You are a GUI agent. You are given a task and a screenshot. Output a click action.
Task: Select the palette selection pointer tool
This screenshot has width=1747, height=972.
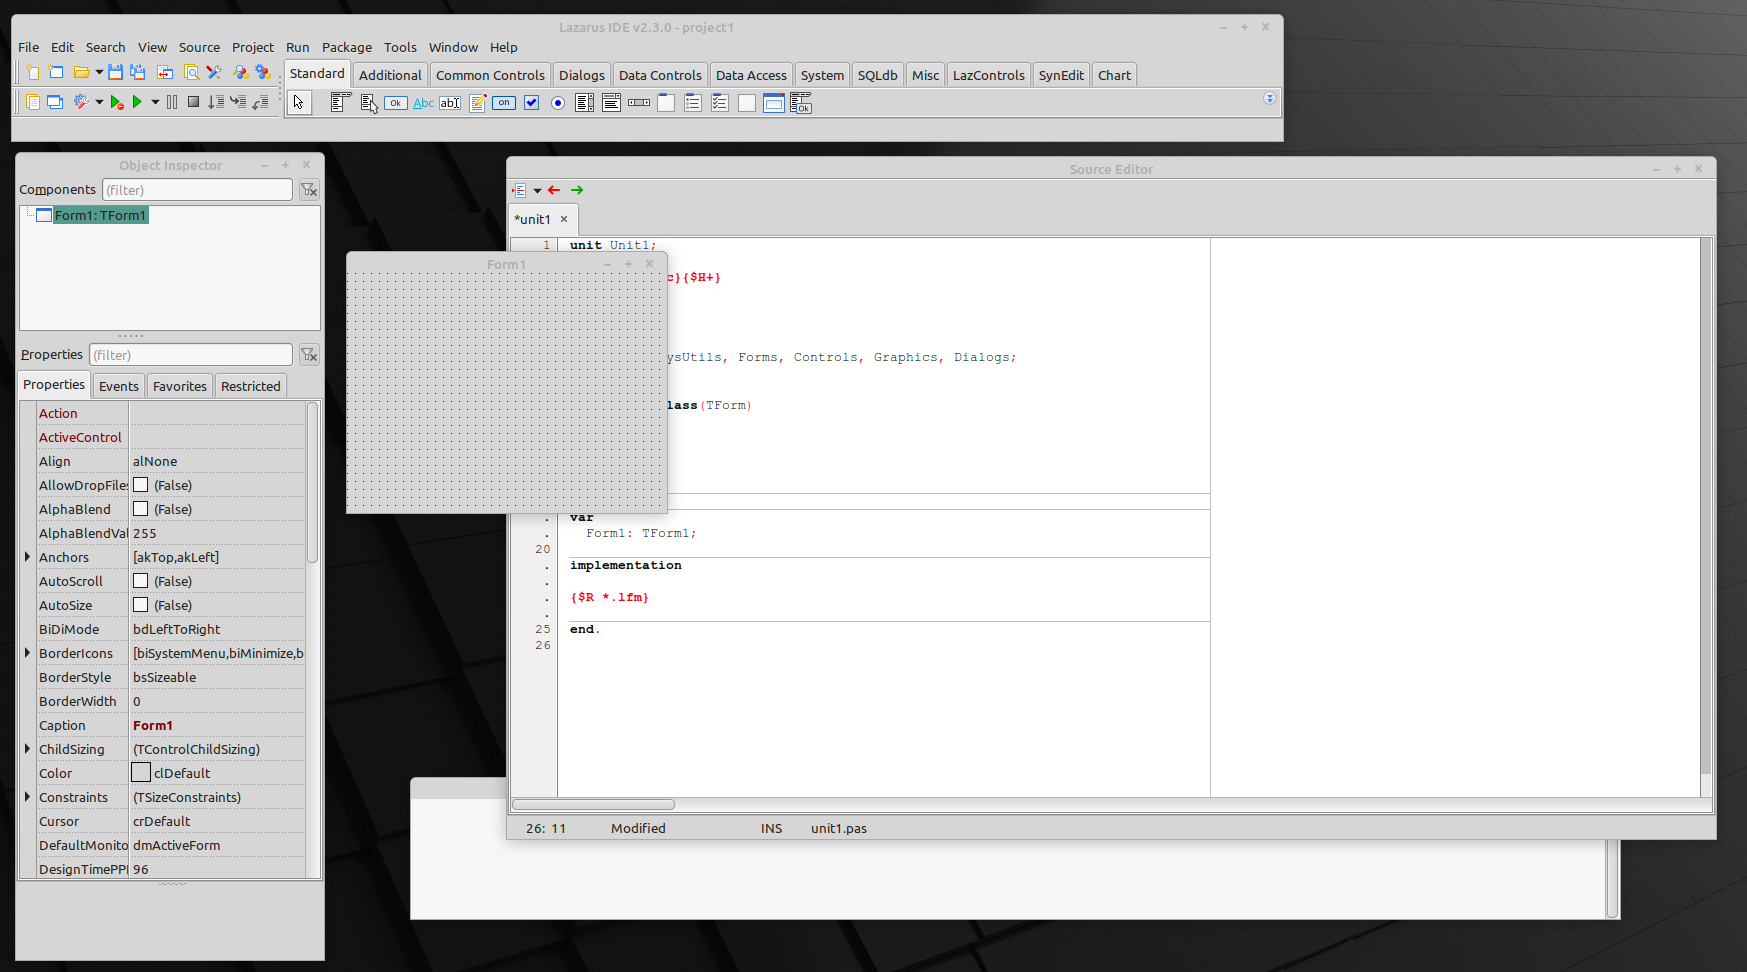pyautogui.click(x=298, y=102)
